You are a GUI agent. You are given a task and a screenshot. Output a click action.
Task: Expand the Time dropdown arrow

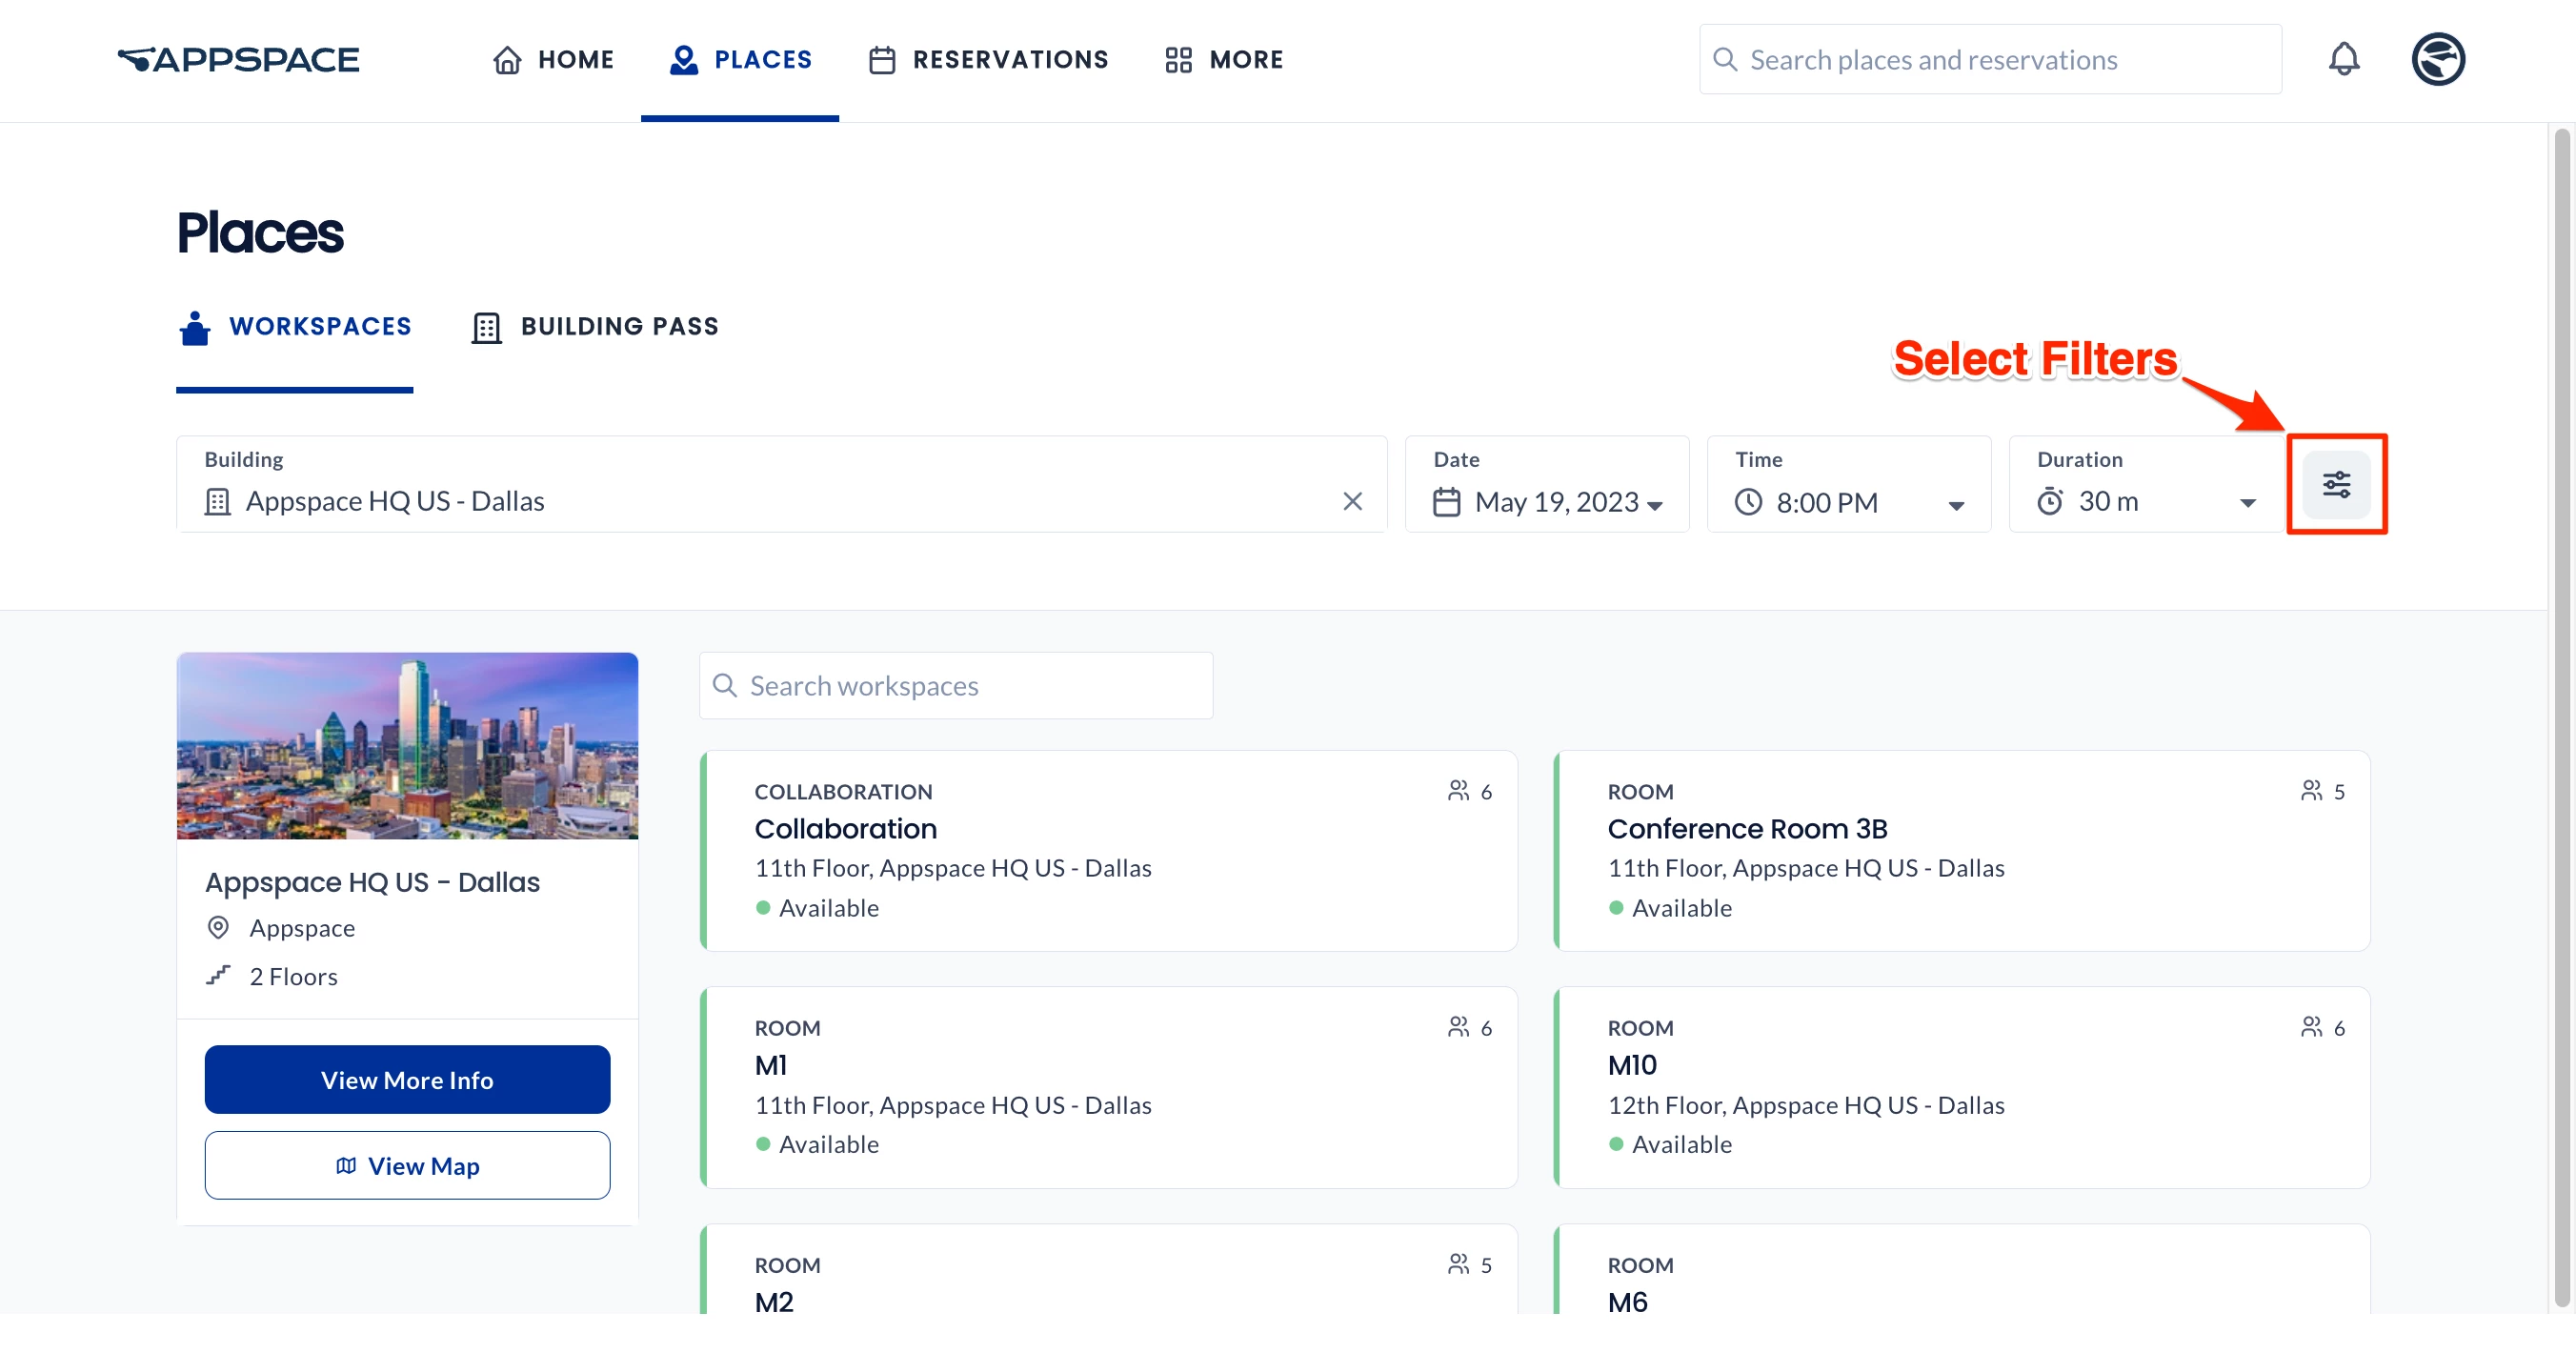(1955, 505)
